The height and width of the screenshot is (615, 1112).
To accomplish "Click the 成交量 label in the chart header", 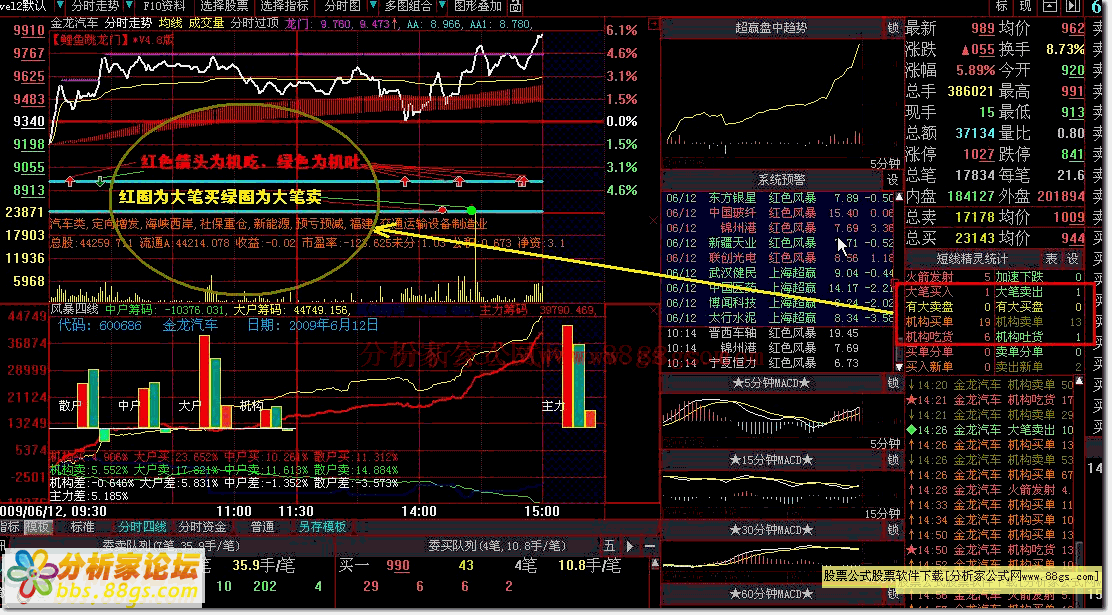I will click(206, 23).
